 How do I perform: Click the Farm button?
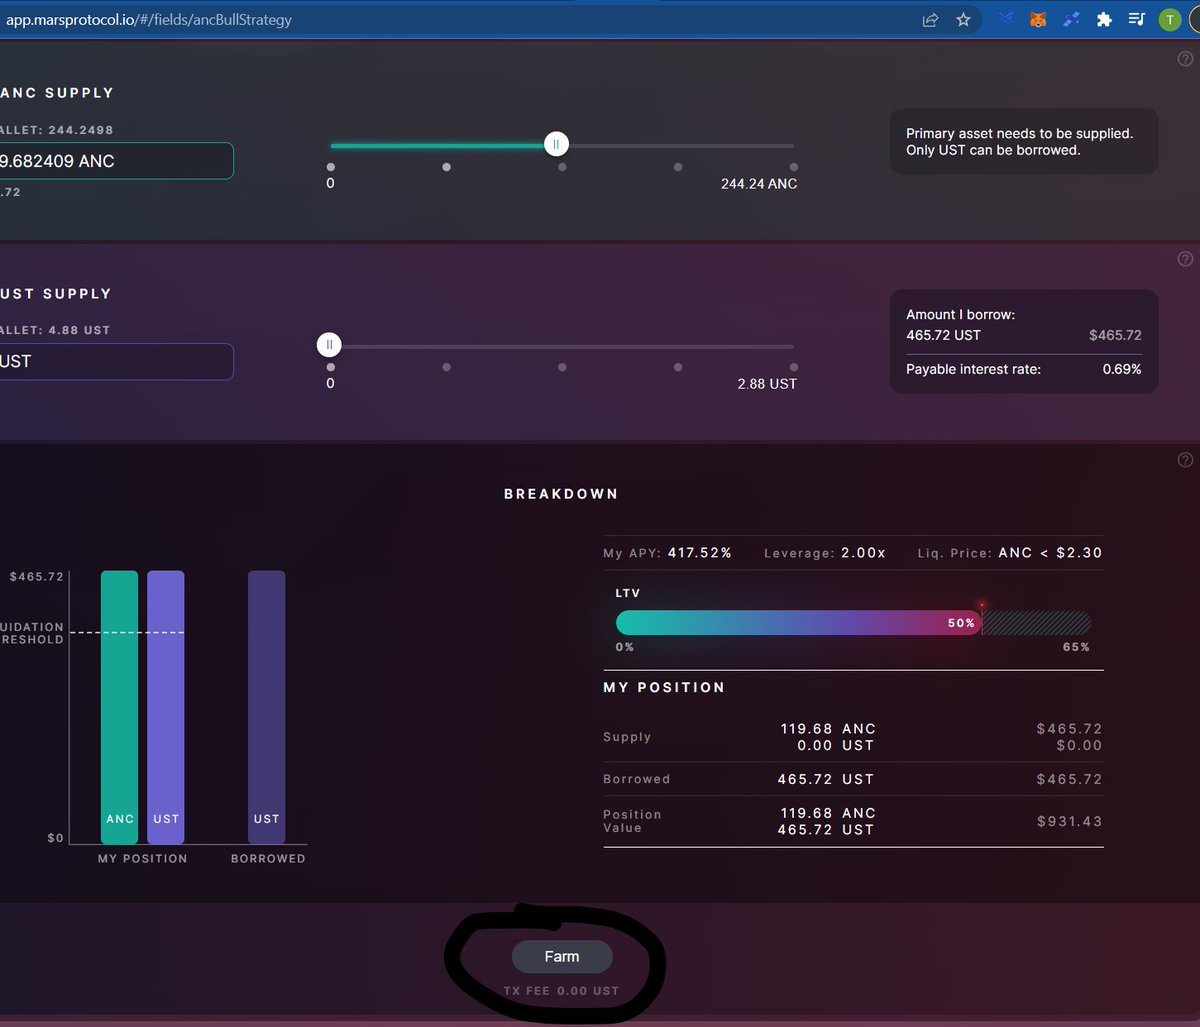pyautogui.click(x=562, y=957)
